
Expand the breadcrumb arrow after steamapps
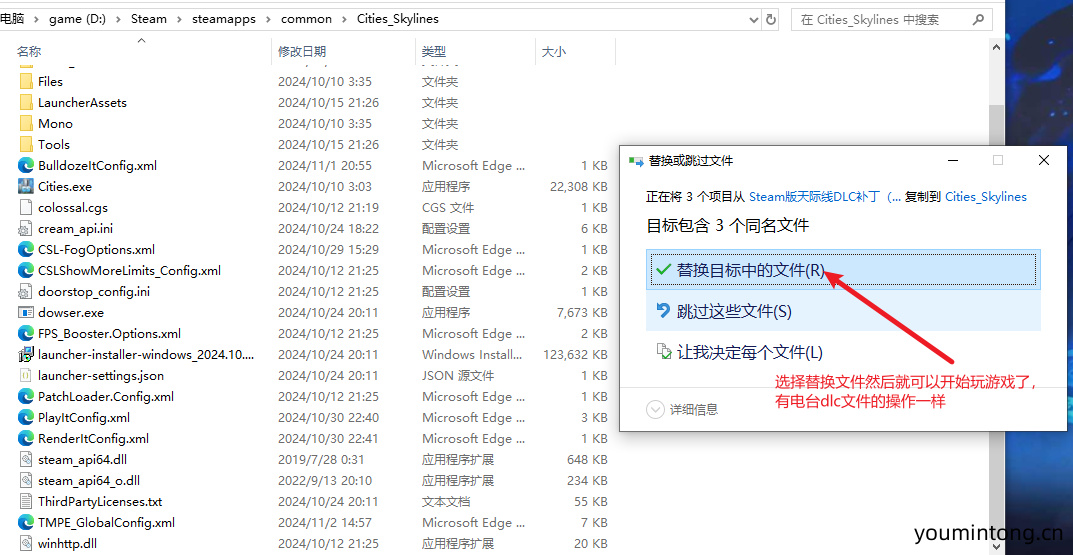click(268, 19)
